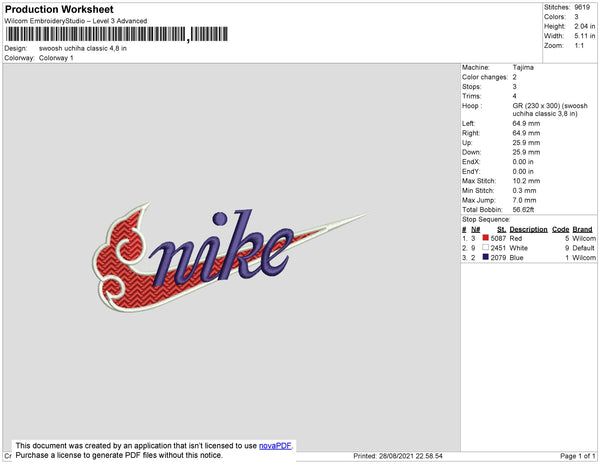The image size is (600, 464).
Task: Click the 'Blue' description in stop sequence
Action: point(516,258)
